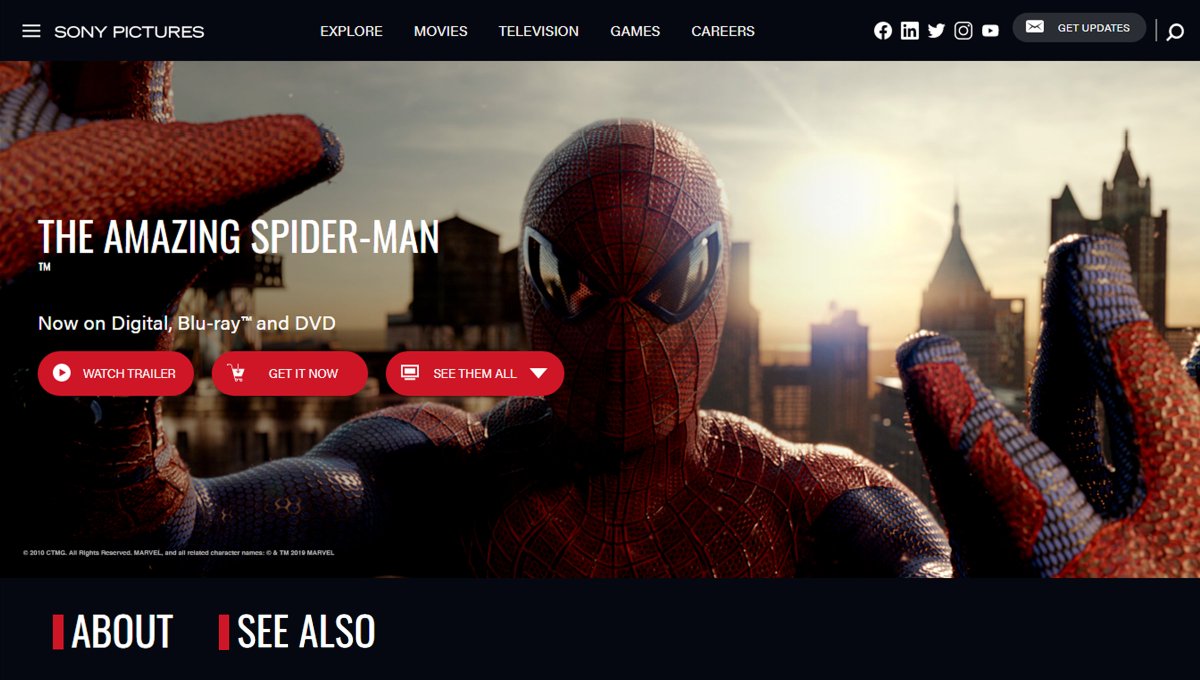Open the Games menu
This screenshot has height=680, width=1200.
pos(635,31)
